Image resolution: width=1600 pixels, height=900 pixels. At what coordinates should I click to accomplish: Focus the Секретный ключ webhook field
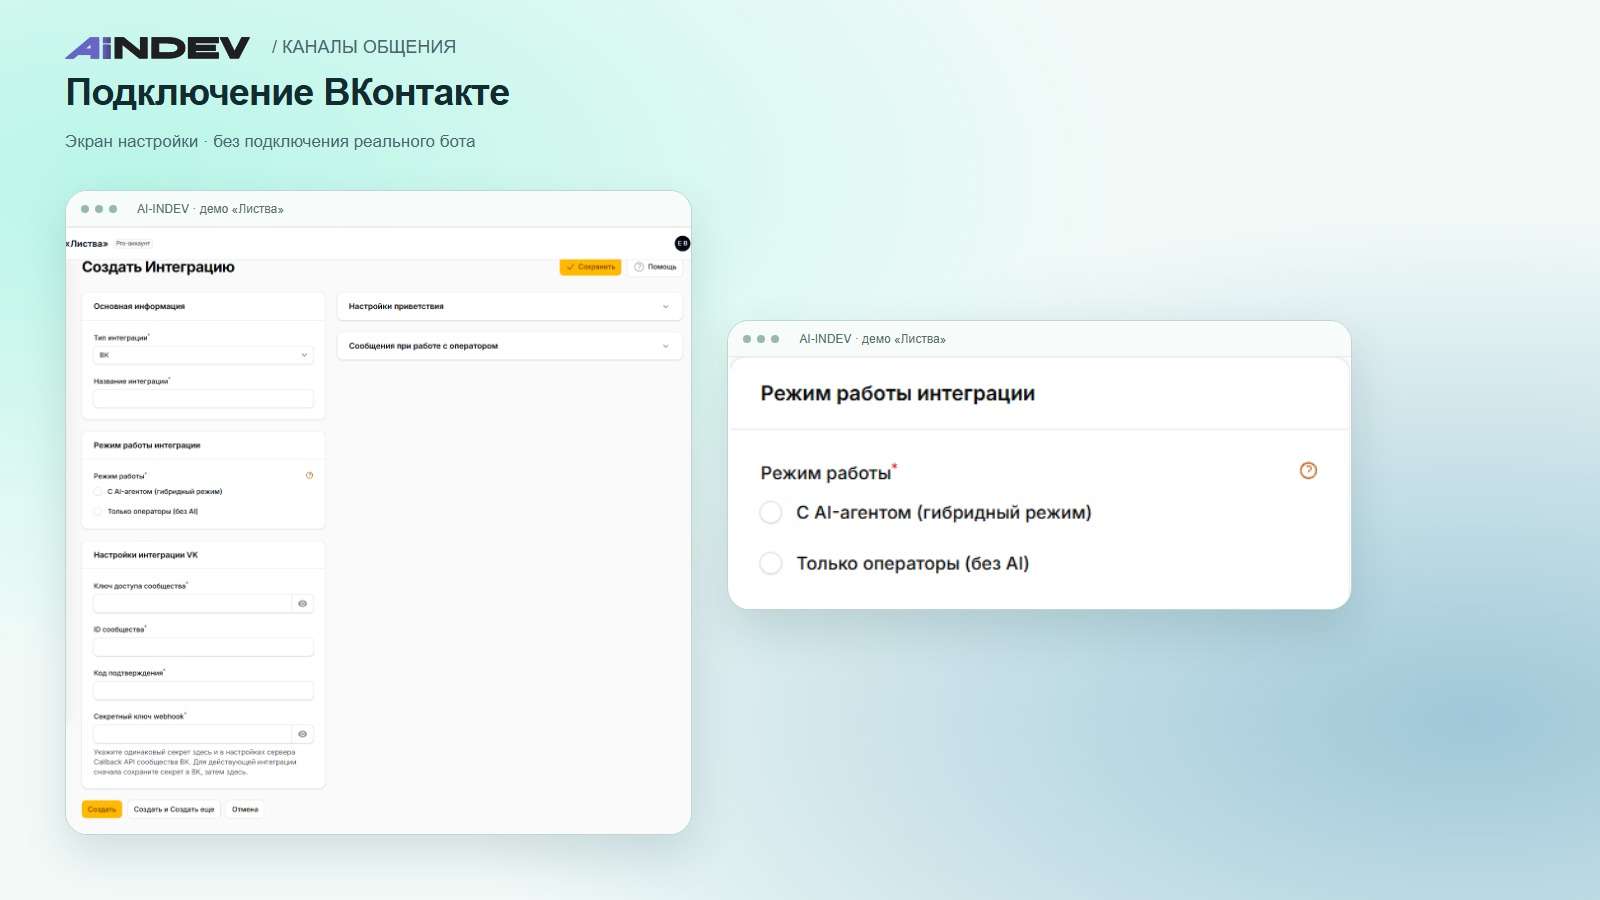pyautogui.click(x=192, y=734)
